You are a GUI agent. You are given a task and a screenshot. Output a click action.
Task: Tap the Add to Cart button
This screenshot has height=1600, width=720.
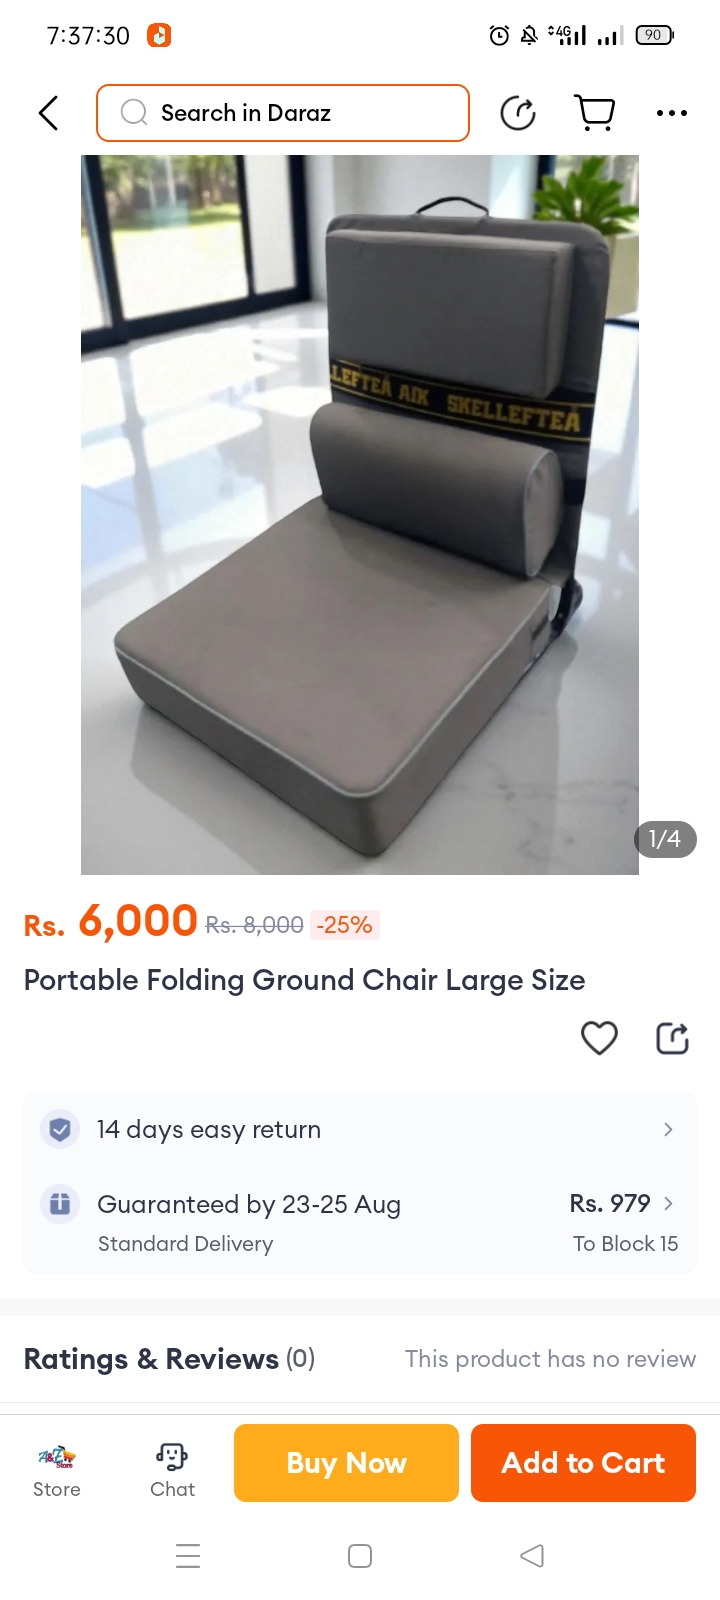point(583,1463)
